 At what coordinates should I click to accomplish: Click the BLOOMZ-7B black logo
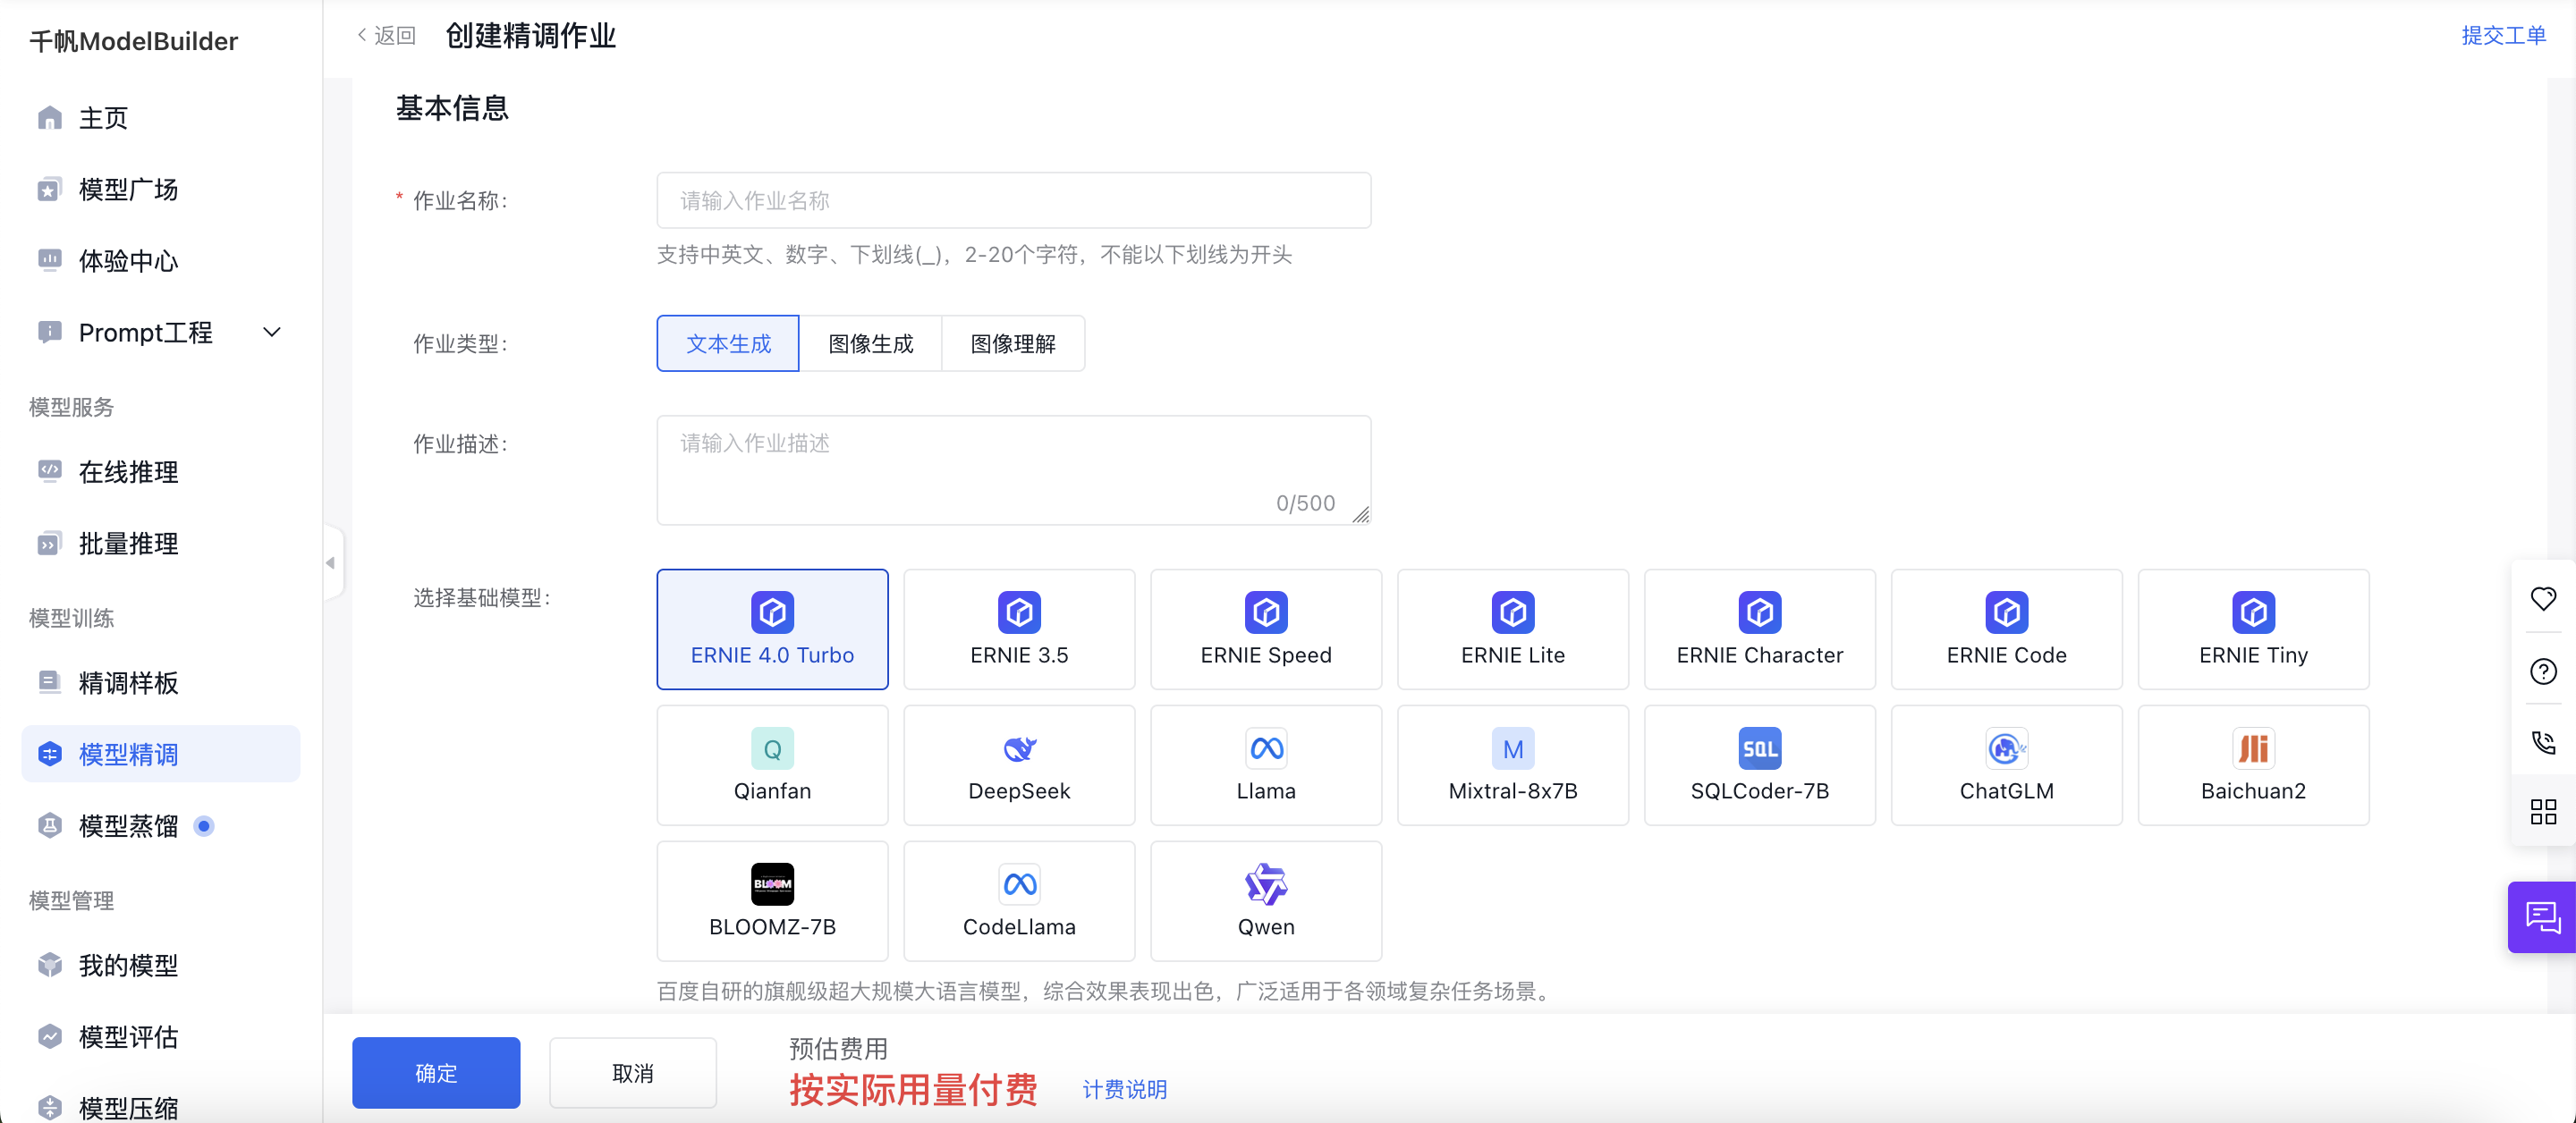click(772, 884)
